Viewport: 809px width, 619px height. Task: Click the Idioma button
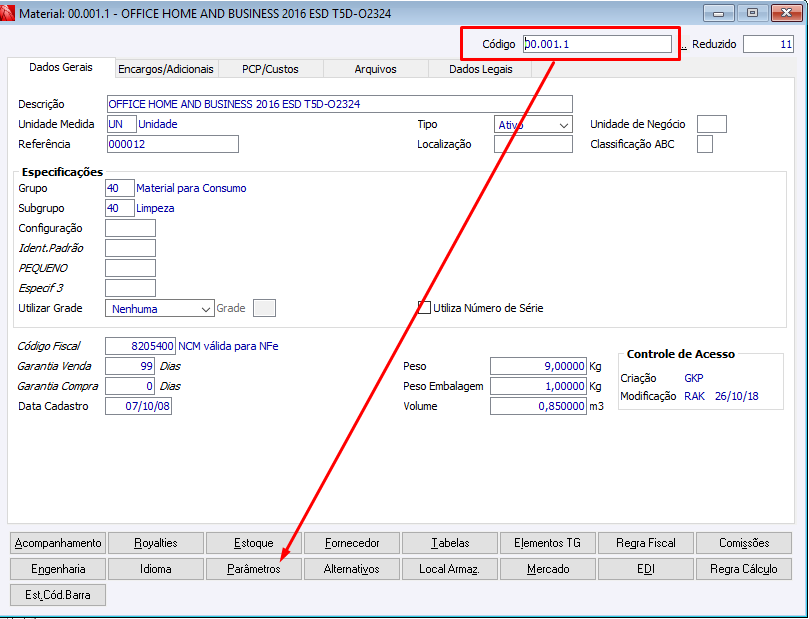[x=156, y=569]
